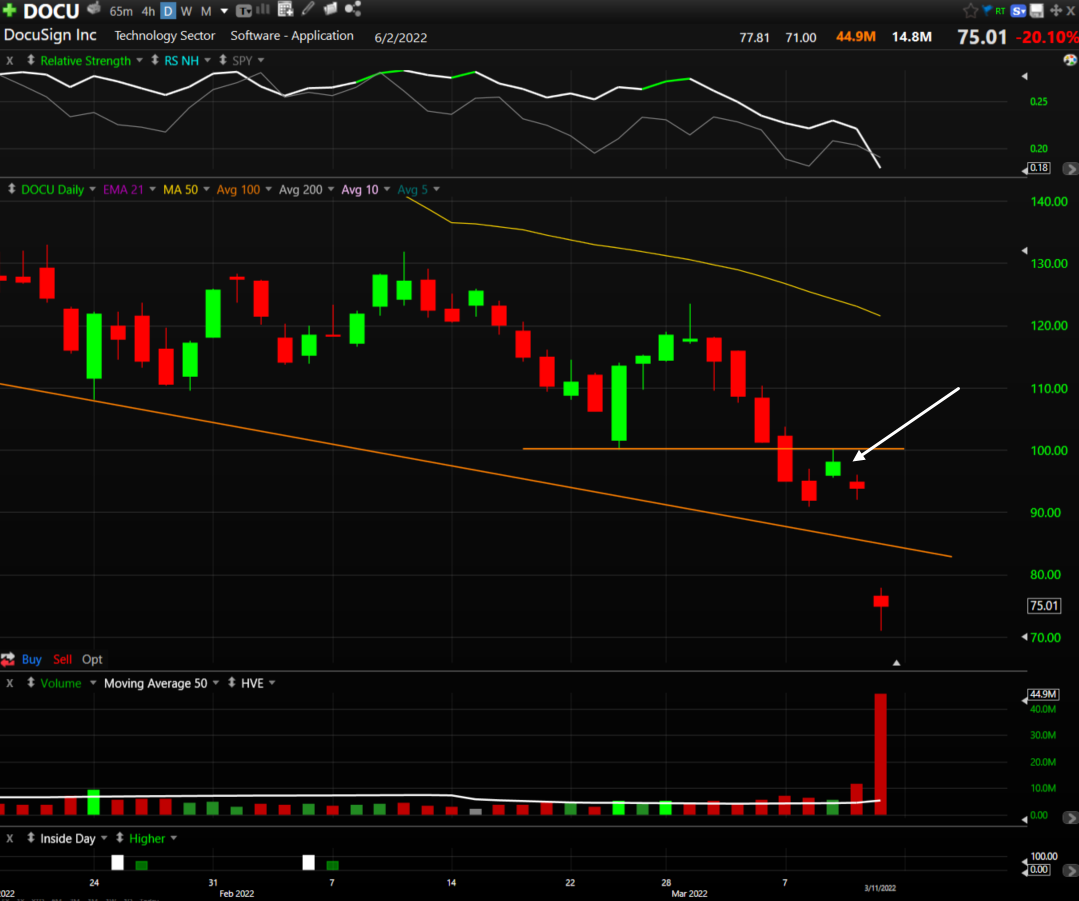
Task: Open Avg 100 dropdown
Action: coord(268,189)
